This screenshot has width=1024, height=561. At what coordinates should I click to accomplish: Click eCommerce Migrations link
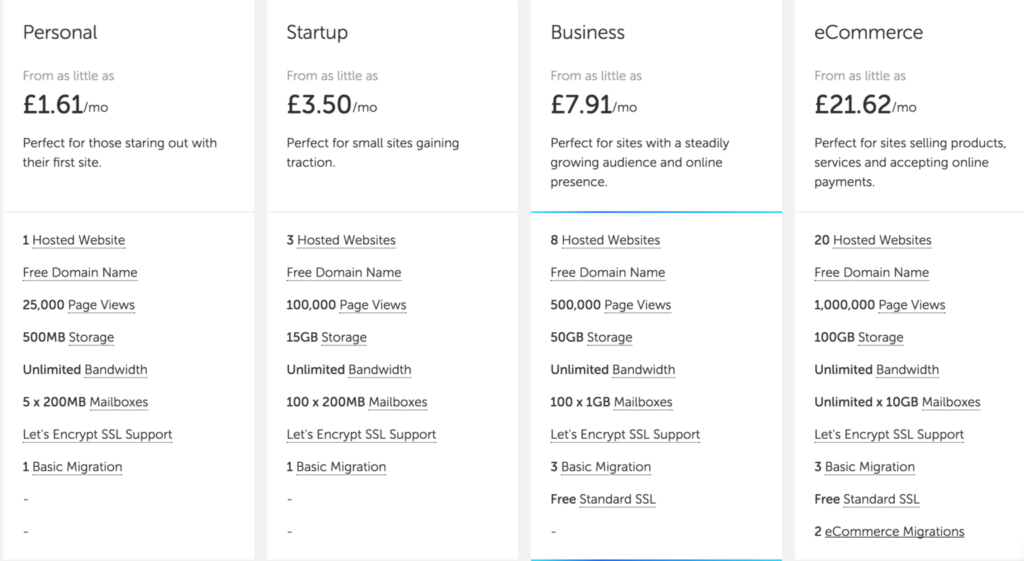tap(894, 532)
